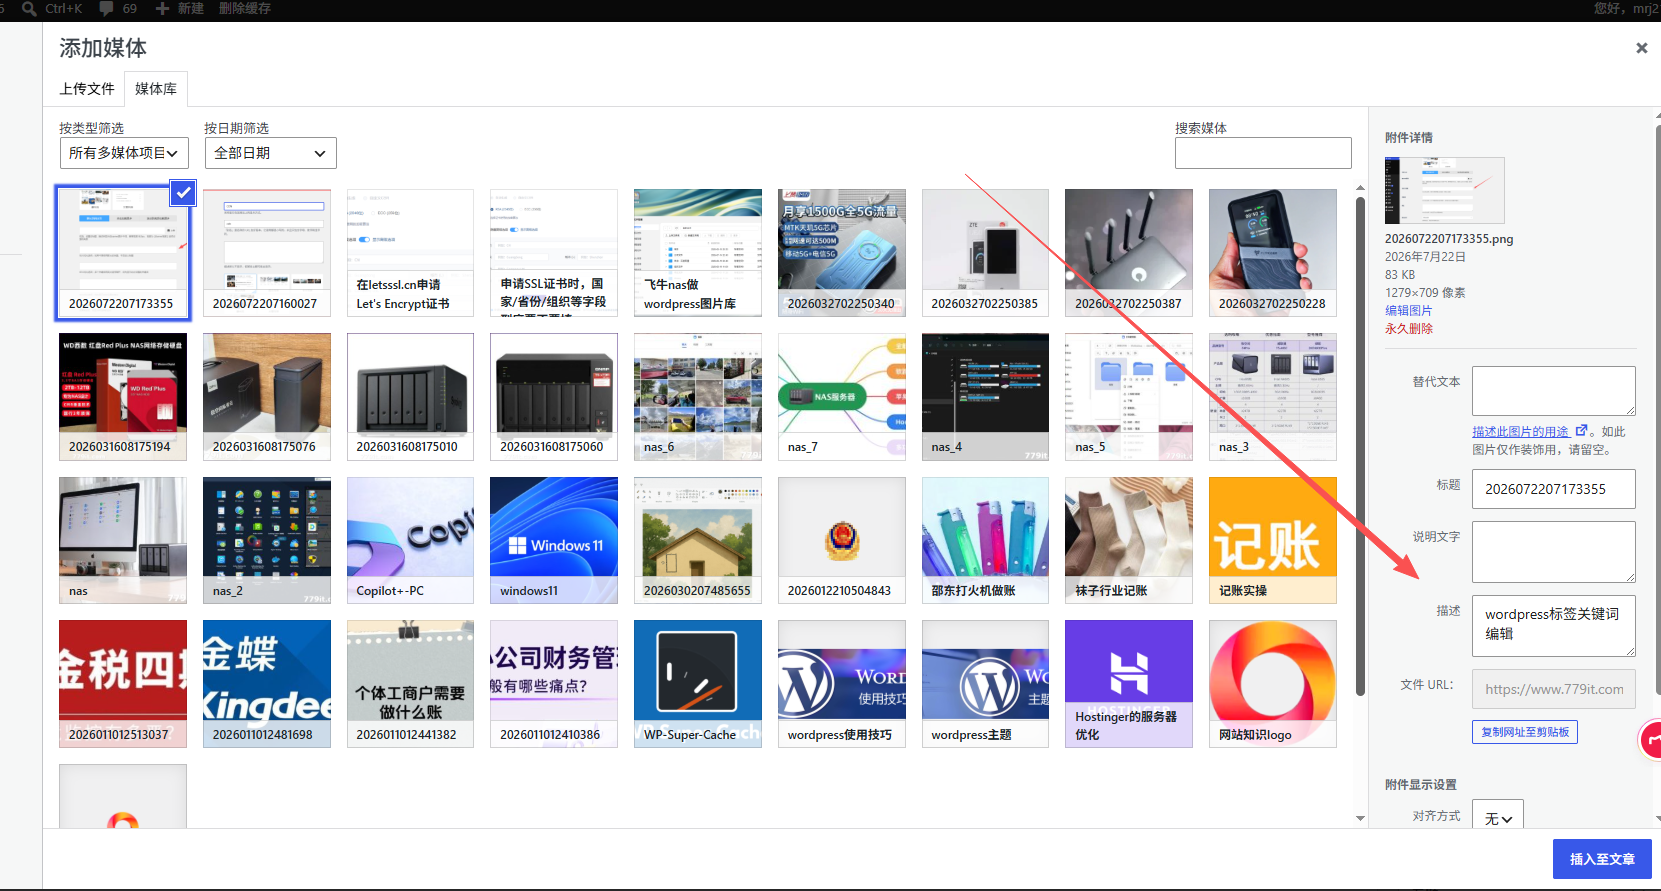Click the 插入至文章 button

tap(1602, 859)
